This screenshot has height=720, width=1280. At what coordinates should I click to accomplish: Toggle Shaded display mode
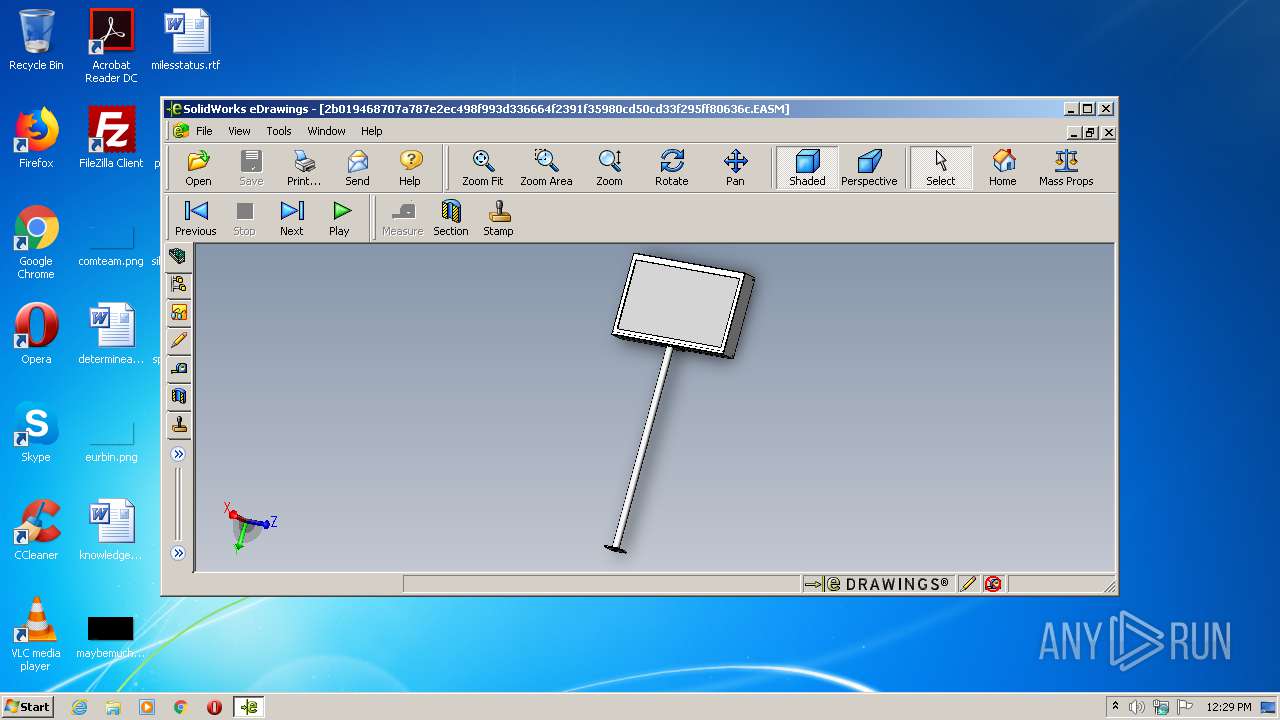tap(807, 167)
